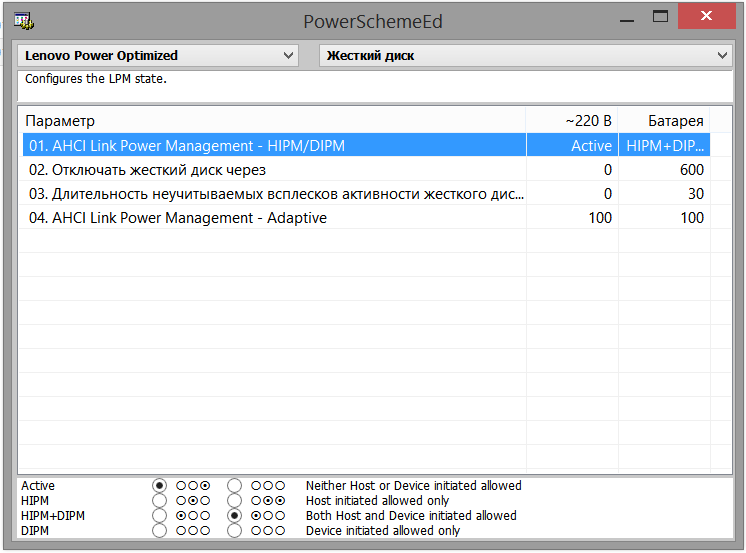Click the Configures the LPM state description

[x=96, y=79]
